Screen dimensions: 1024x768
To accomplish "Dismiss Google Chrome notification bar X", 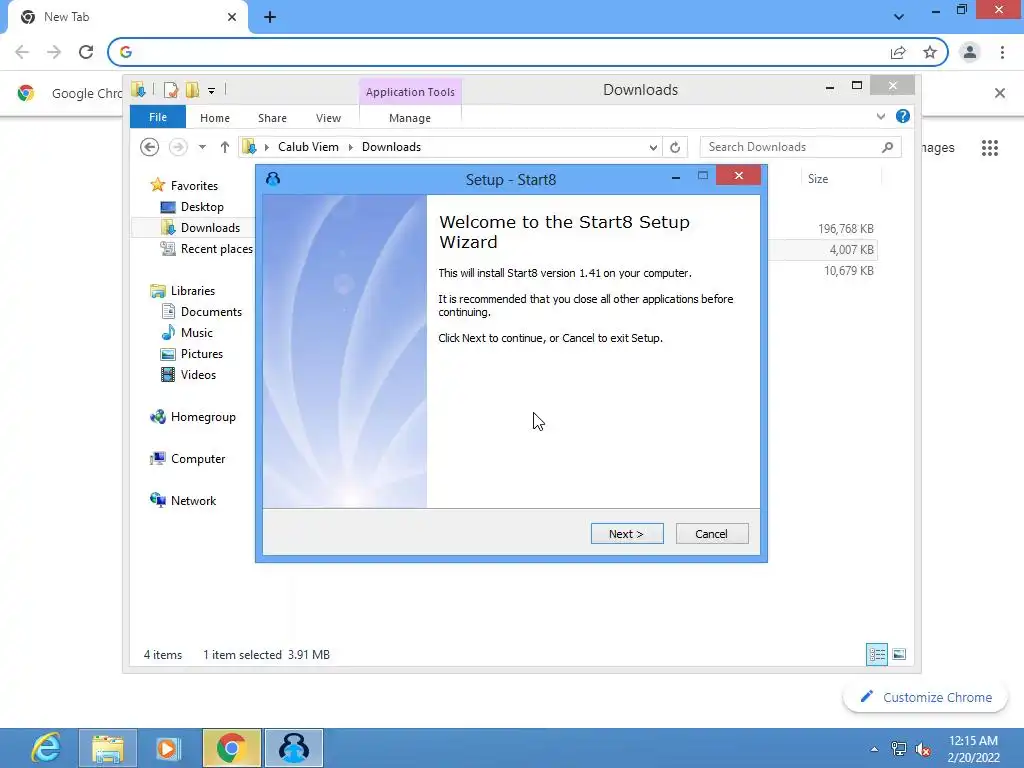I will coord(1000,93).
